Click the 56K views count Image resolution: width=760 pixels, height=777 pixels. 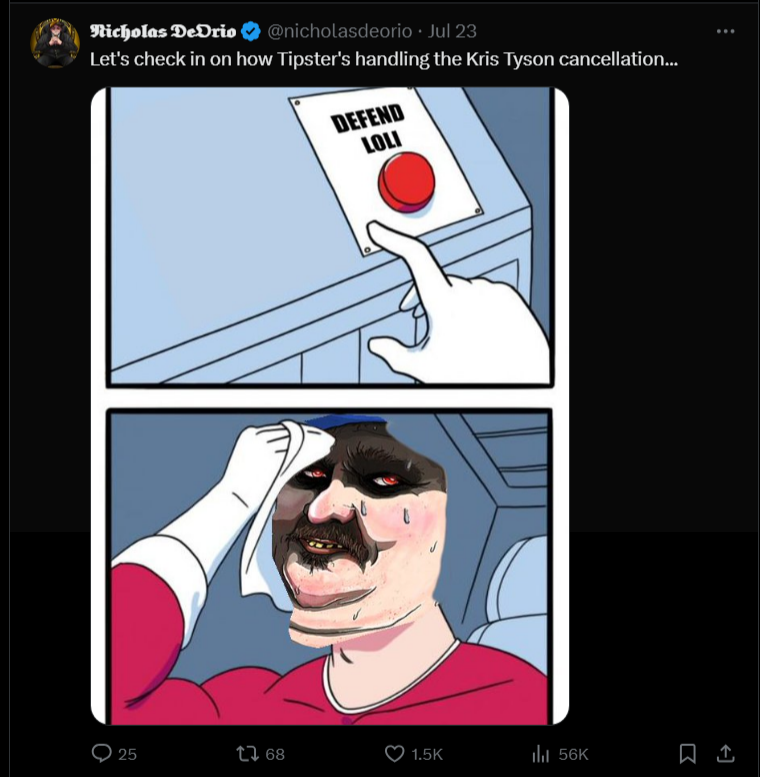(573, 754)
